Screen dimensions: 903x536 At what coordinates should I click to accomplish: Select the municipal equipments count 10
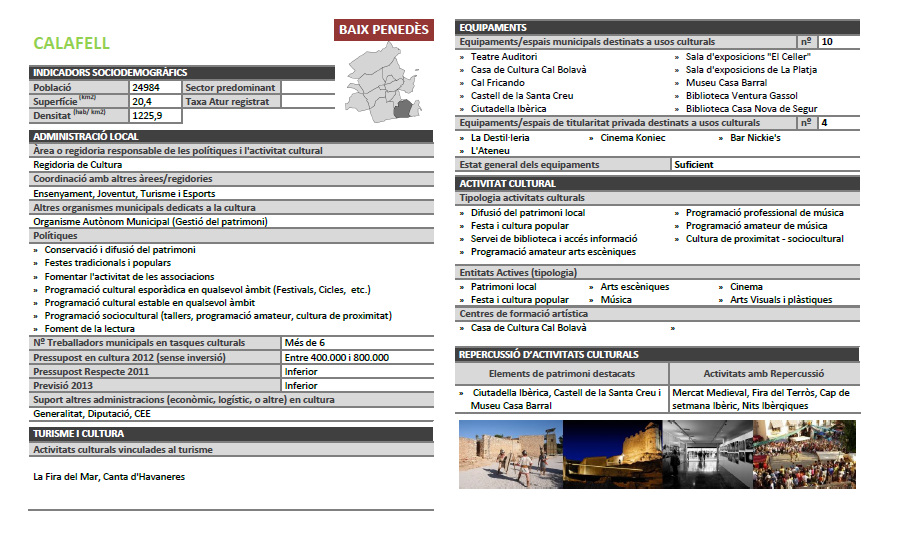827,41
